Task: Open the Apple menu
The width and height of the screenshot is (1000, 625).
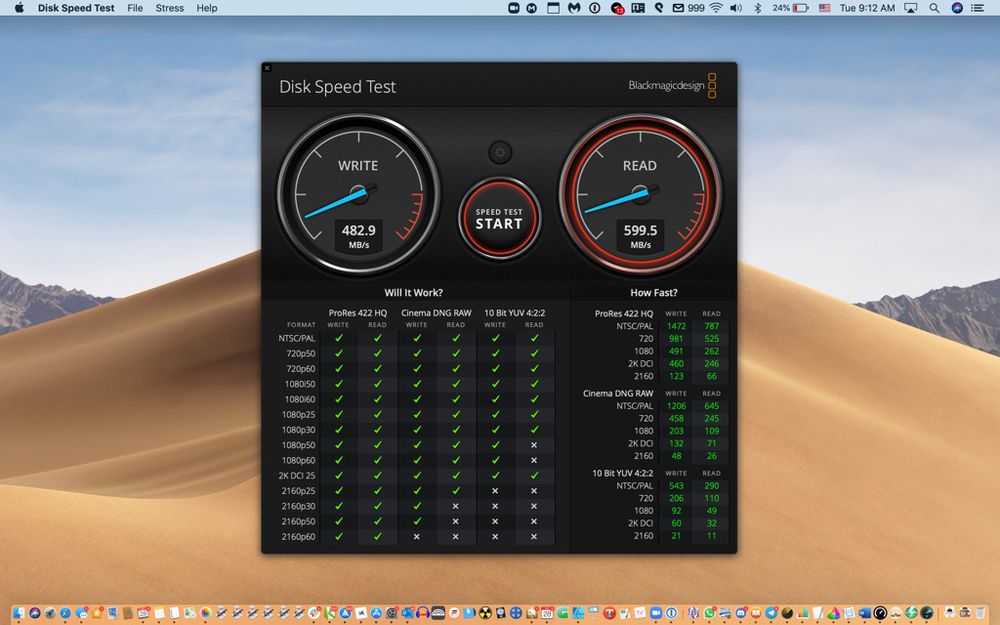Action: coord(18,8)
